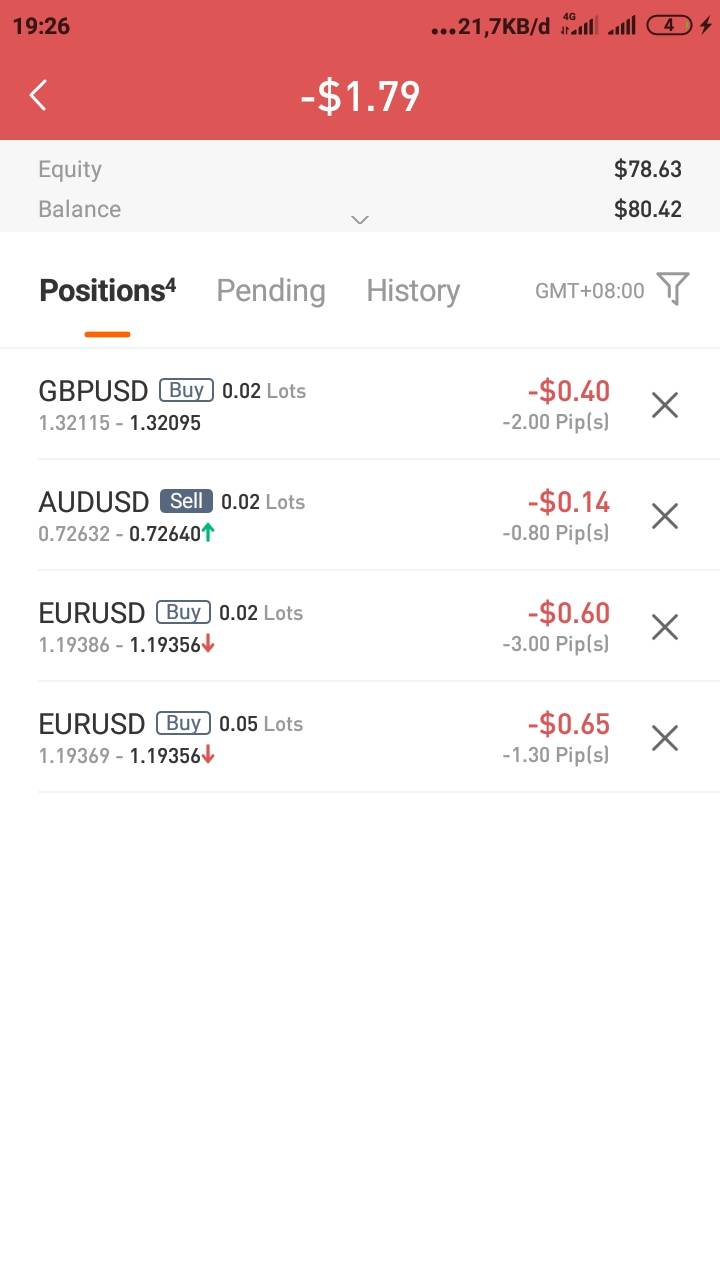
Task: Close the EURUSD 0.02 lots position
Action: point(664,627)
